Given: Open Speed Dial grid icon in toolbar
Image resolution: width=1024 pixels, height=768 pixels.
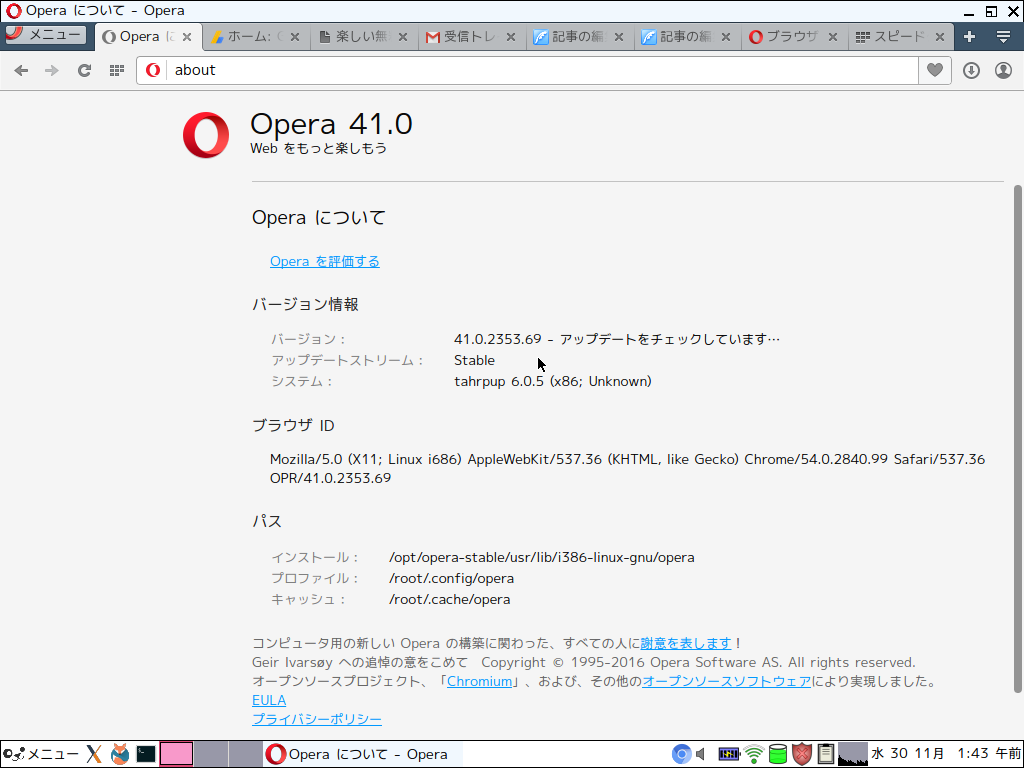Looking at the screenshot, I should 117,71.
